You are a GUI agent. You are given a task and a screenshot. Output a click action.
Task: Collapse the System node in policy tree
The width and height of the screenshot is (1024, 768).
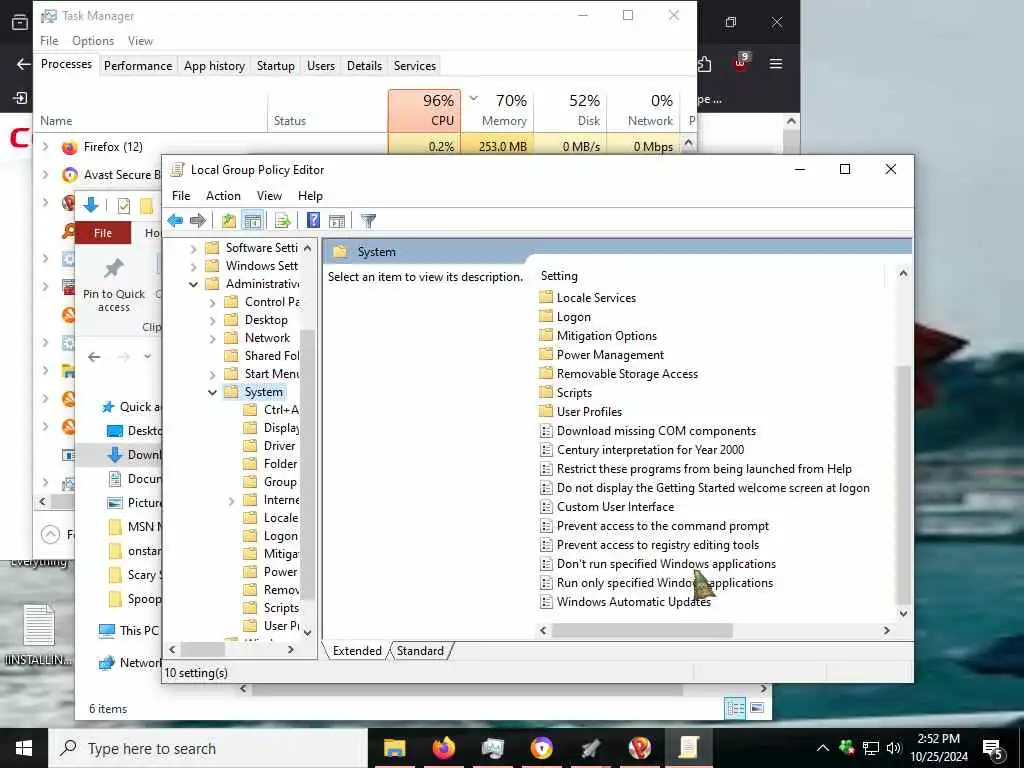[212, 392]
